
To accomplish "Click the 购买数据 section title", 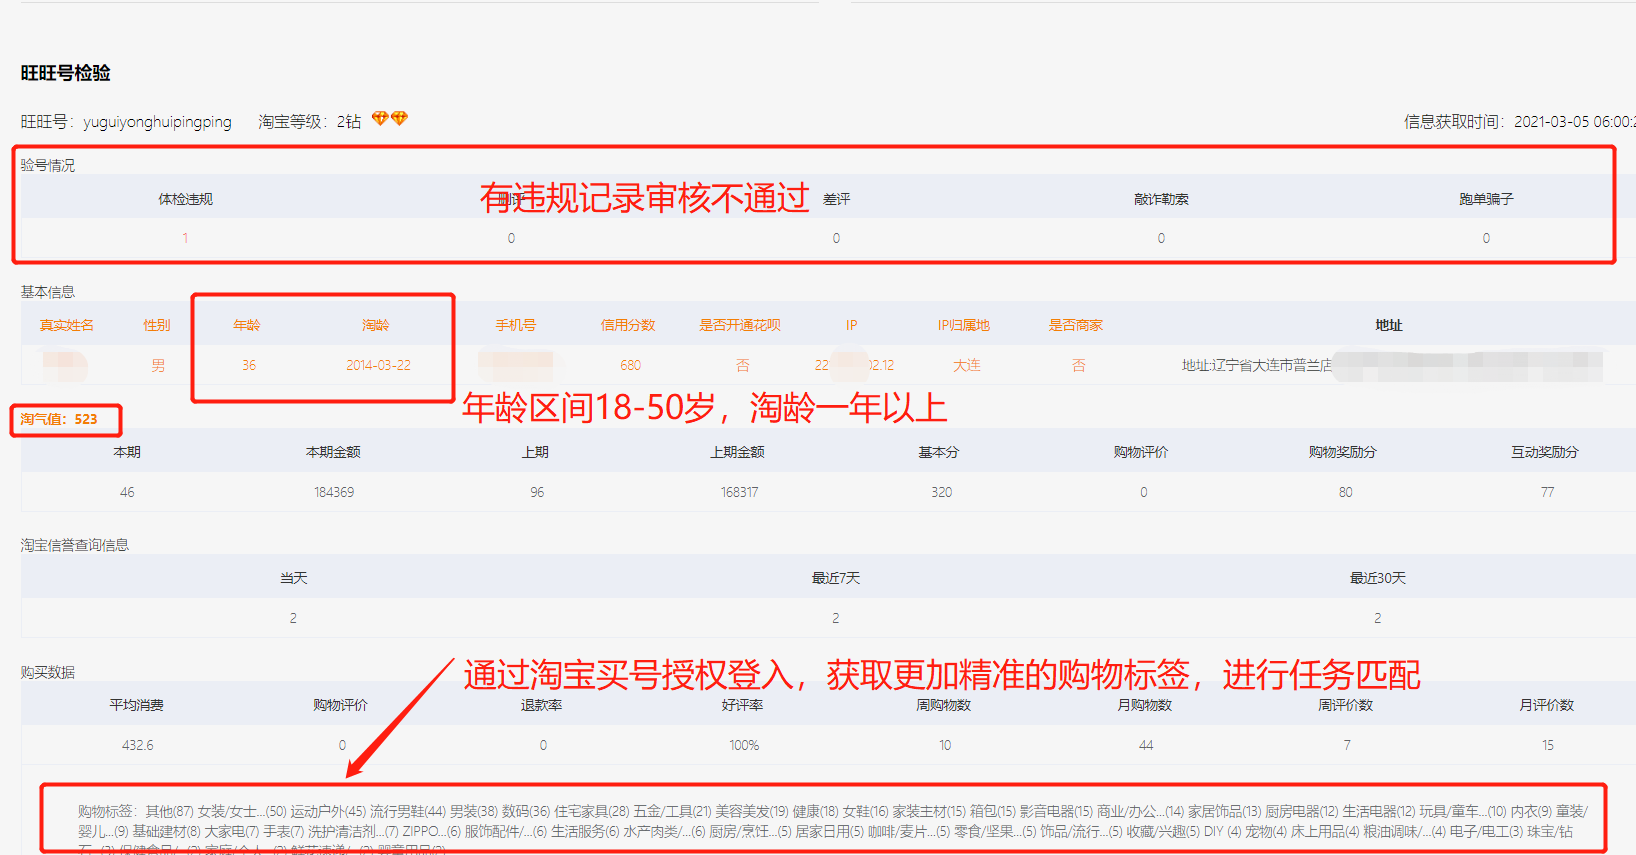I will click(x=48, y=672).
